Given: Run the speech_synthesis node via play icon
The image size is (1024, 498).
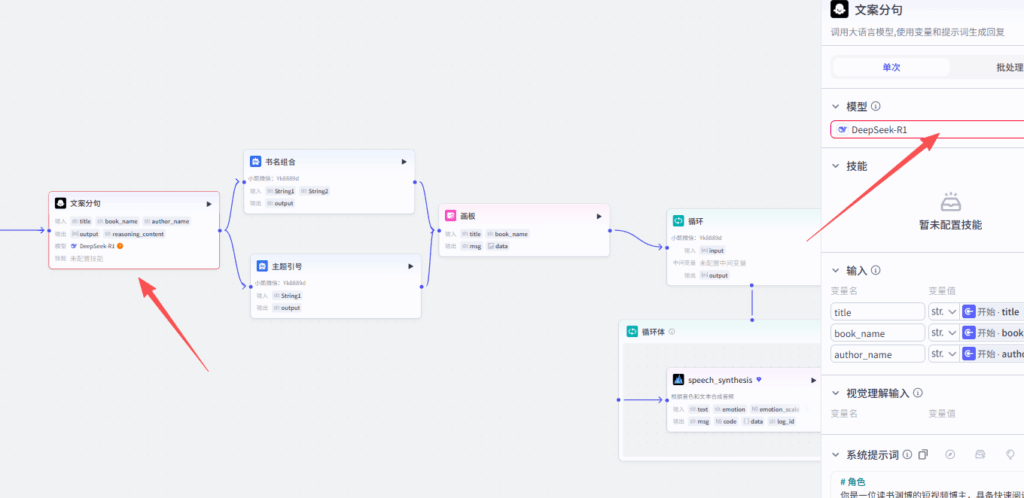Looking at the screenshot, I should (x=810, y=380).
